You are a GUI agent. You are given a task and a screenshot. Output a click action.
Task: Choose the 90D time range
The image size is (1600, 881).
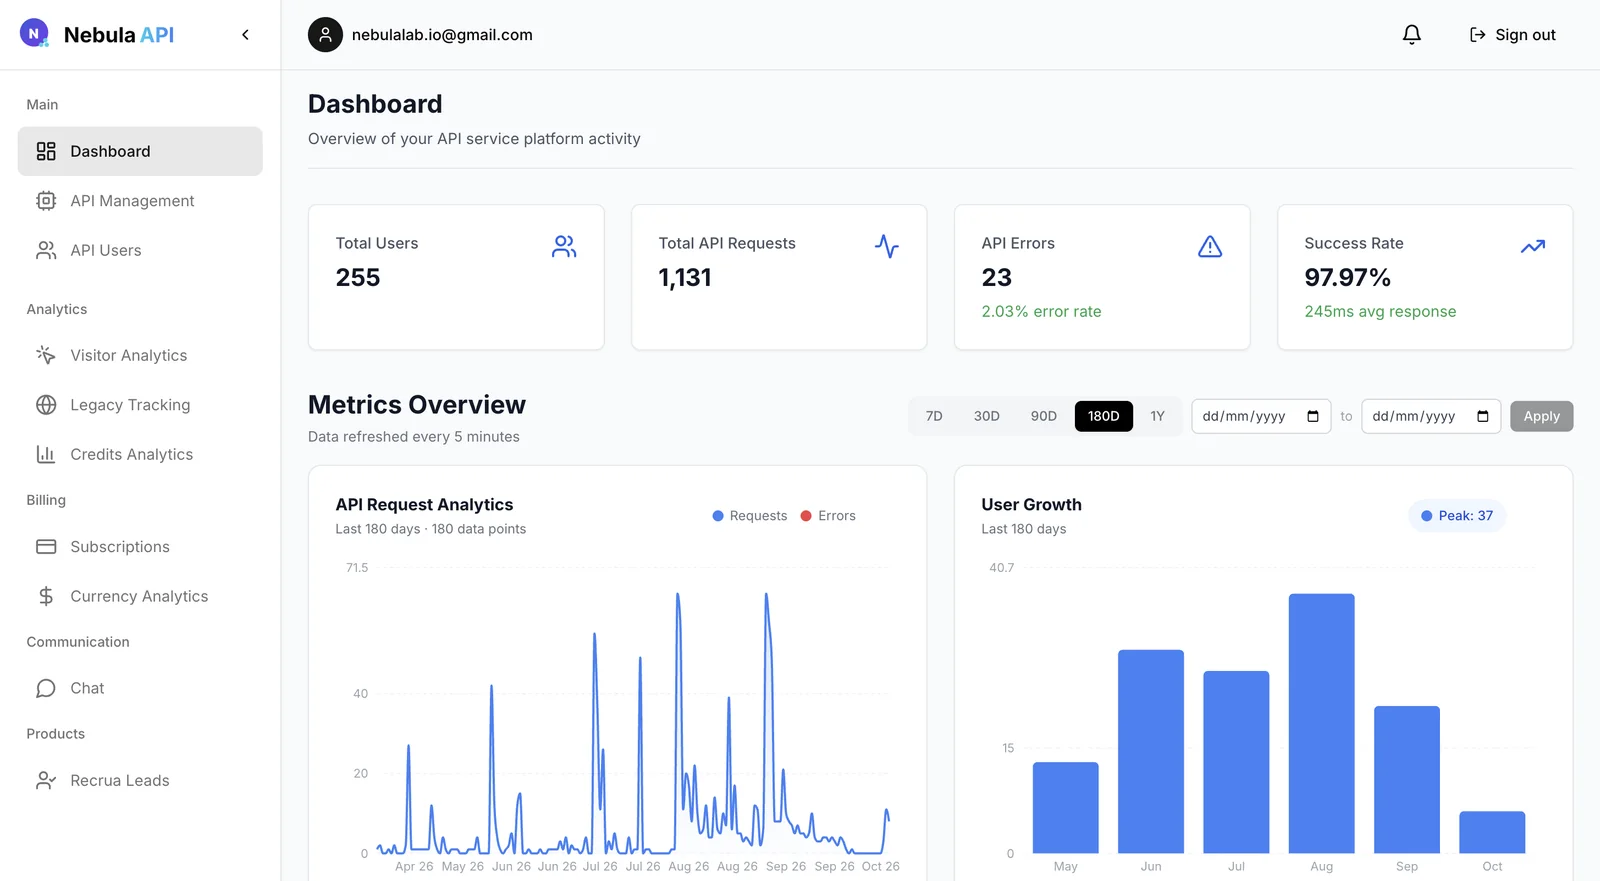(1044, 416)
